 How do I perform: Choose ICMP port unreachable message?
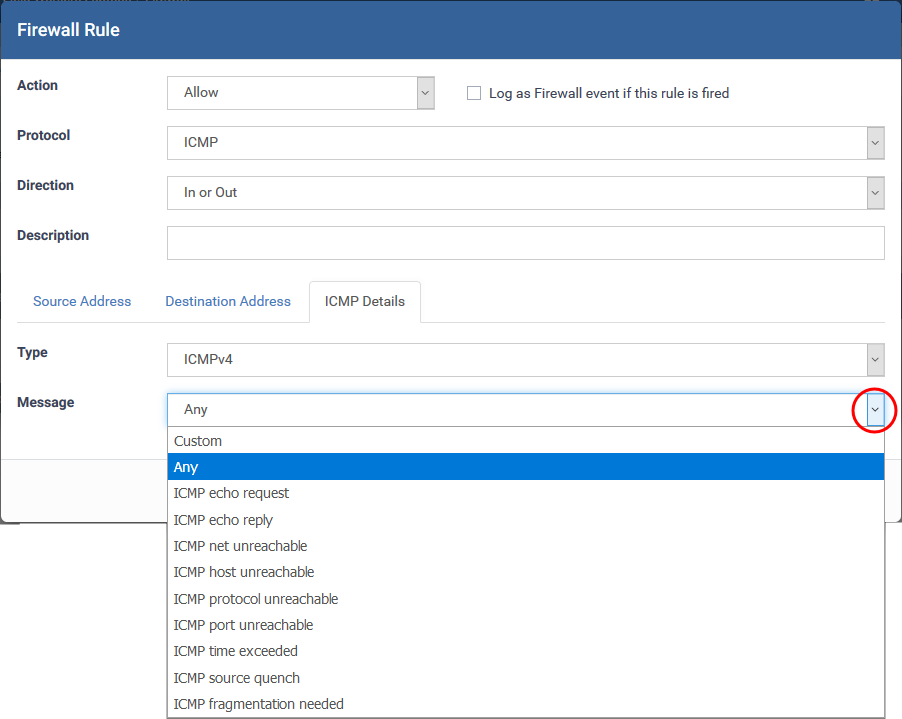click(243, 625)
